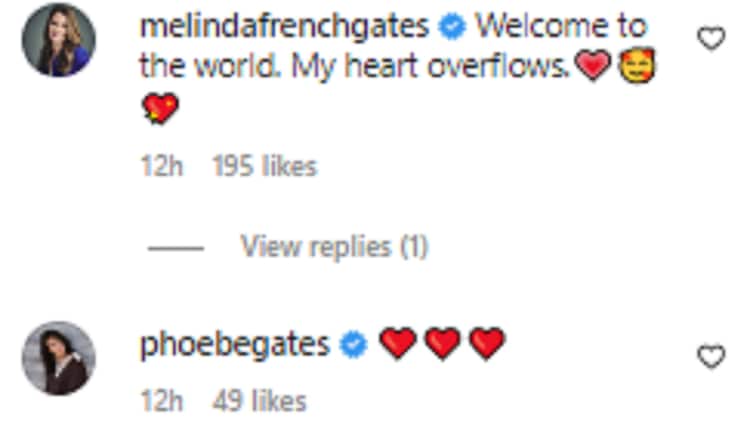Viewport: 750px width, 448px height.
Task: Click the middle red heart in phoebegates' comment
Action: click(442, 345)
